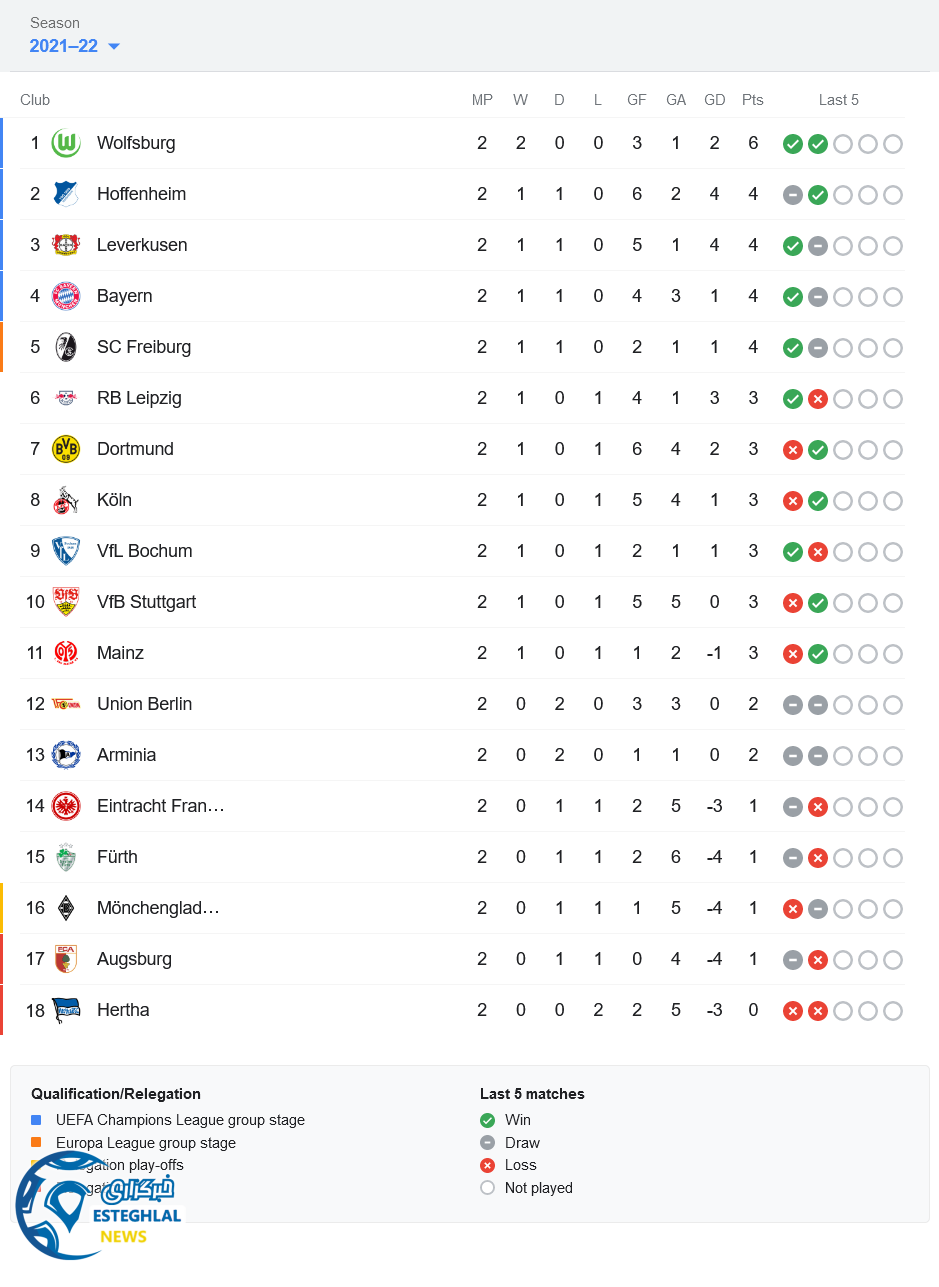Select the VfL Bochum team name

pos(144,551)
